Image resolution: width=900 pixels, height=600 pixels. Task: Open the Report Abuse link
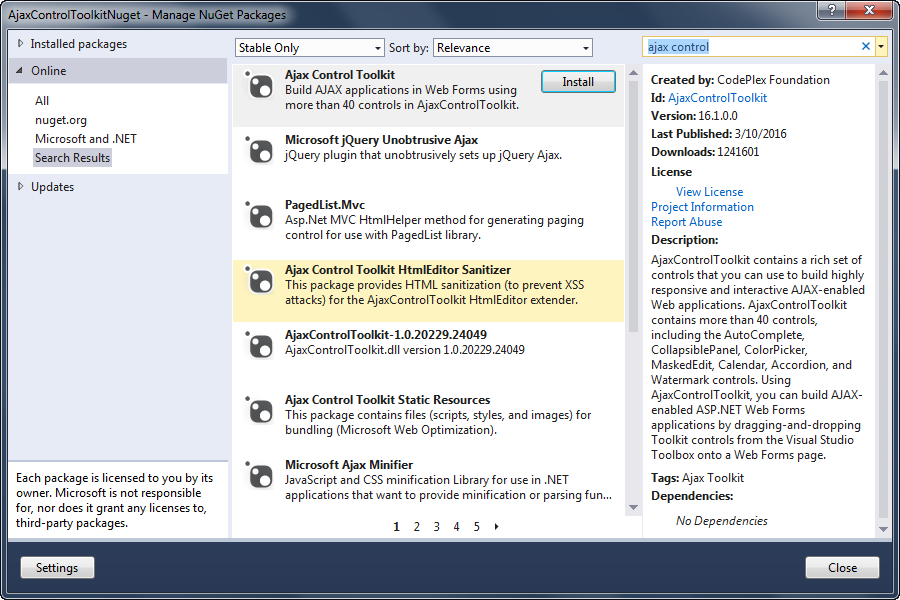[686, 222]
